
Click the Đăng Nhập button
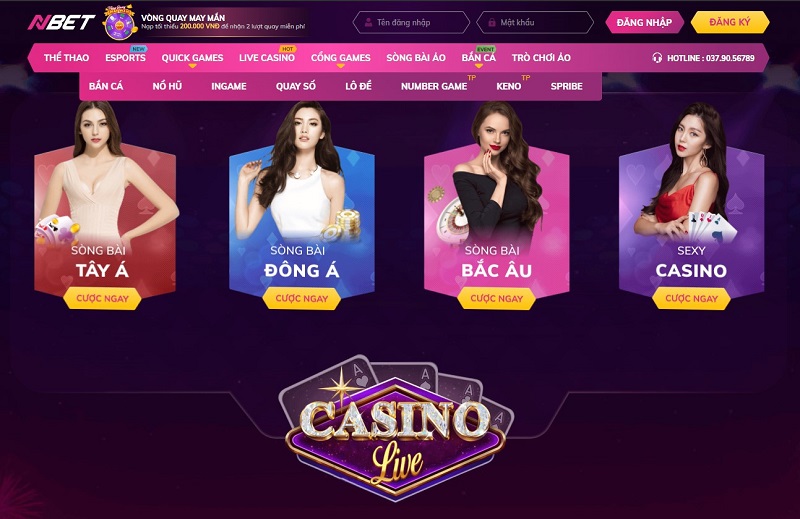(x=644, y=22)
